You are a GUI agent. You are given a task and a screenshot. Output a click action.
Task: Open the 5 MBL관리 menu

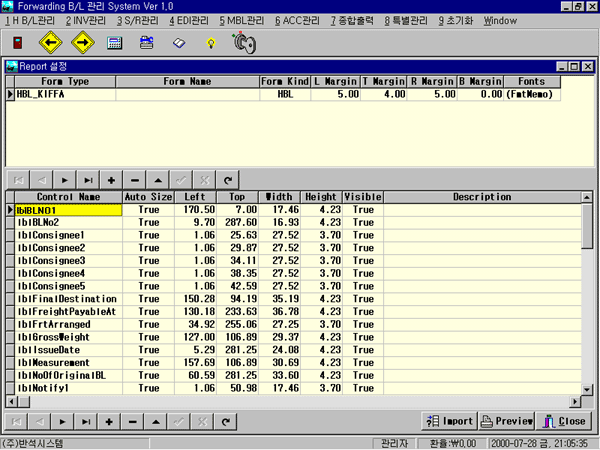coord(241,21)
